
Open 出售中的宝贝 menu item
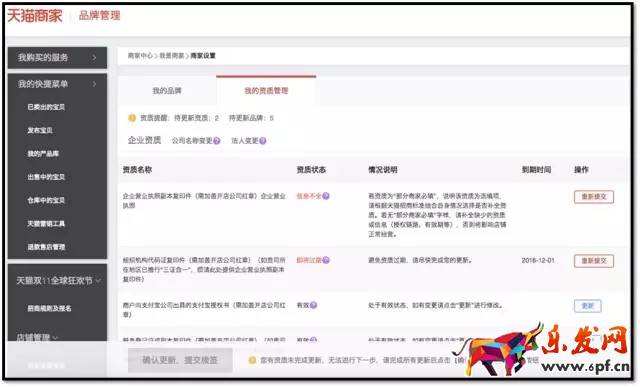coord(46,177)
